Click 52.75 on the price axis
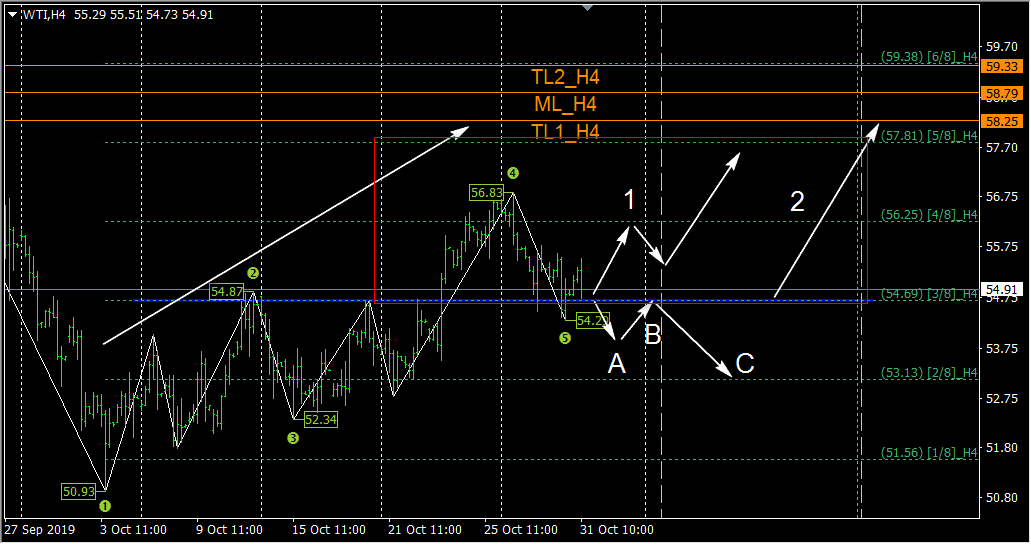Image resolution: width=1031 pixels, height=544 pixels. pyautogui.click(x=1001, y=399)
